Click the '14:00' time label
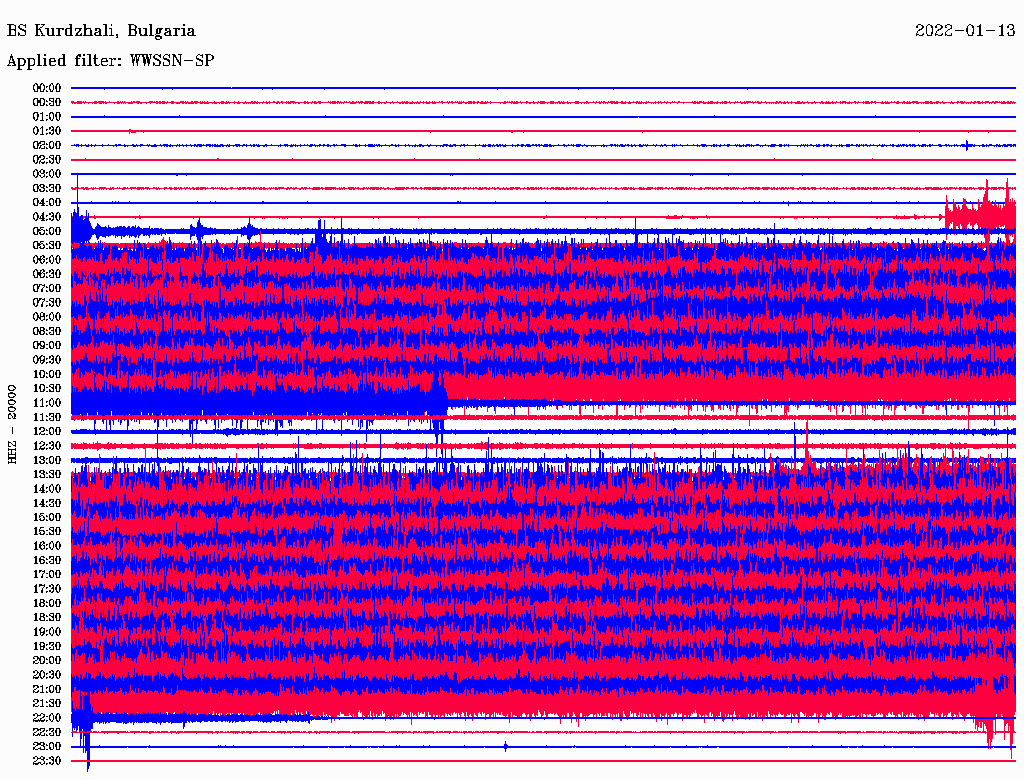 tap(46, 489)
